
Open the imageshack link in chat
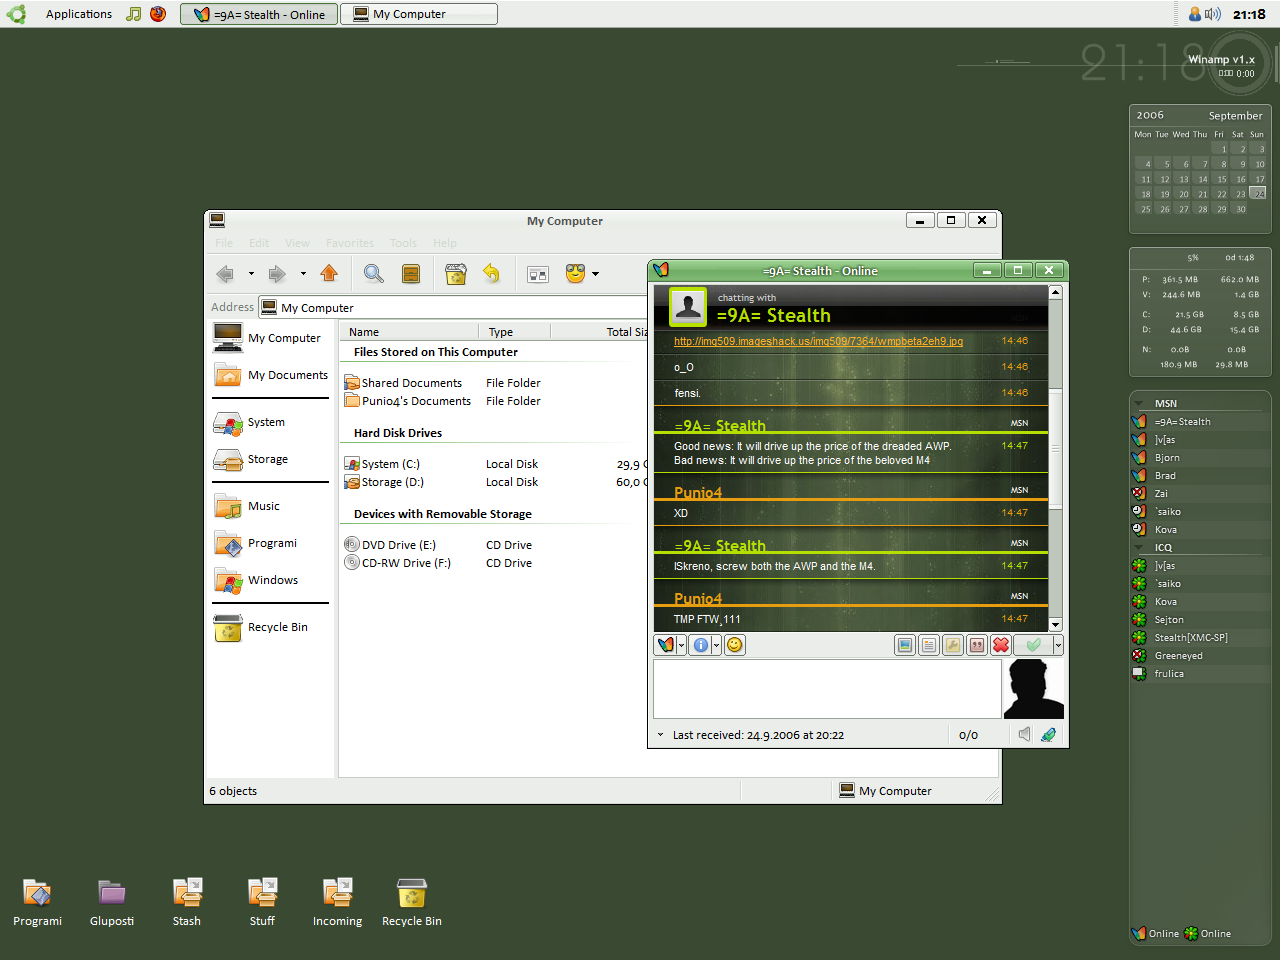click(818, 341)
